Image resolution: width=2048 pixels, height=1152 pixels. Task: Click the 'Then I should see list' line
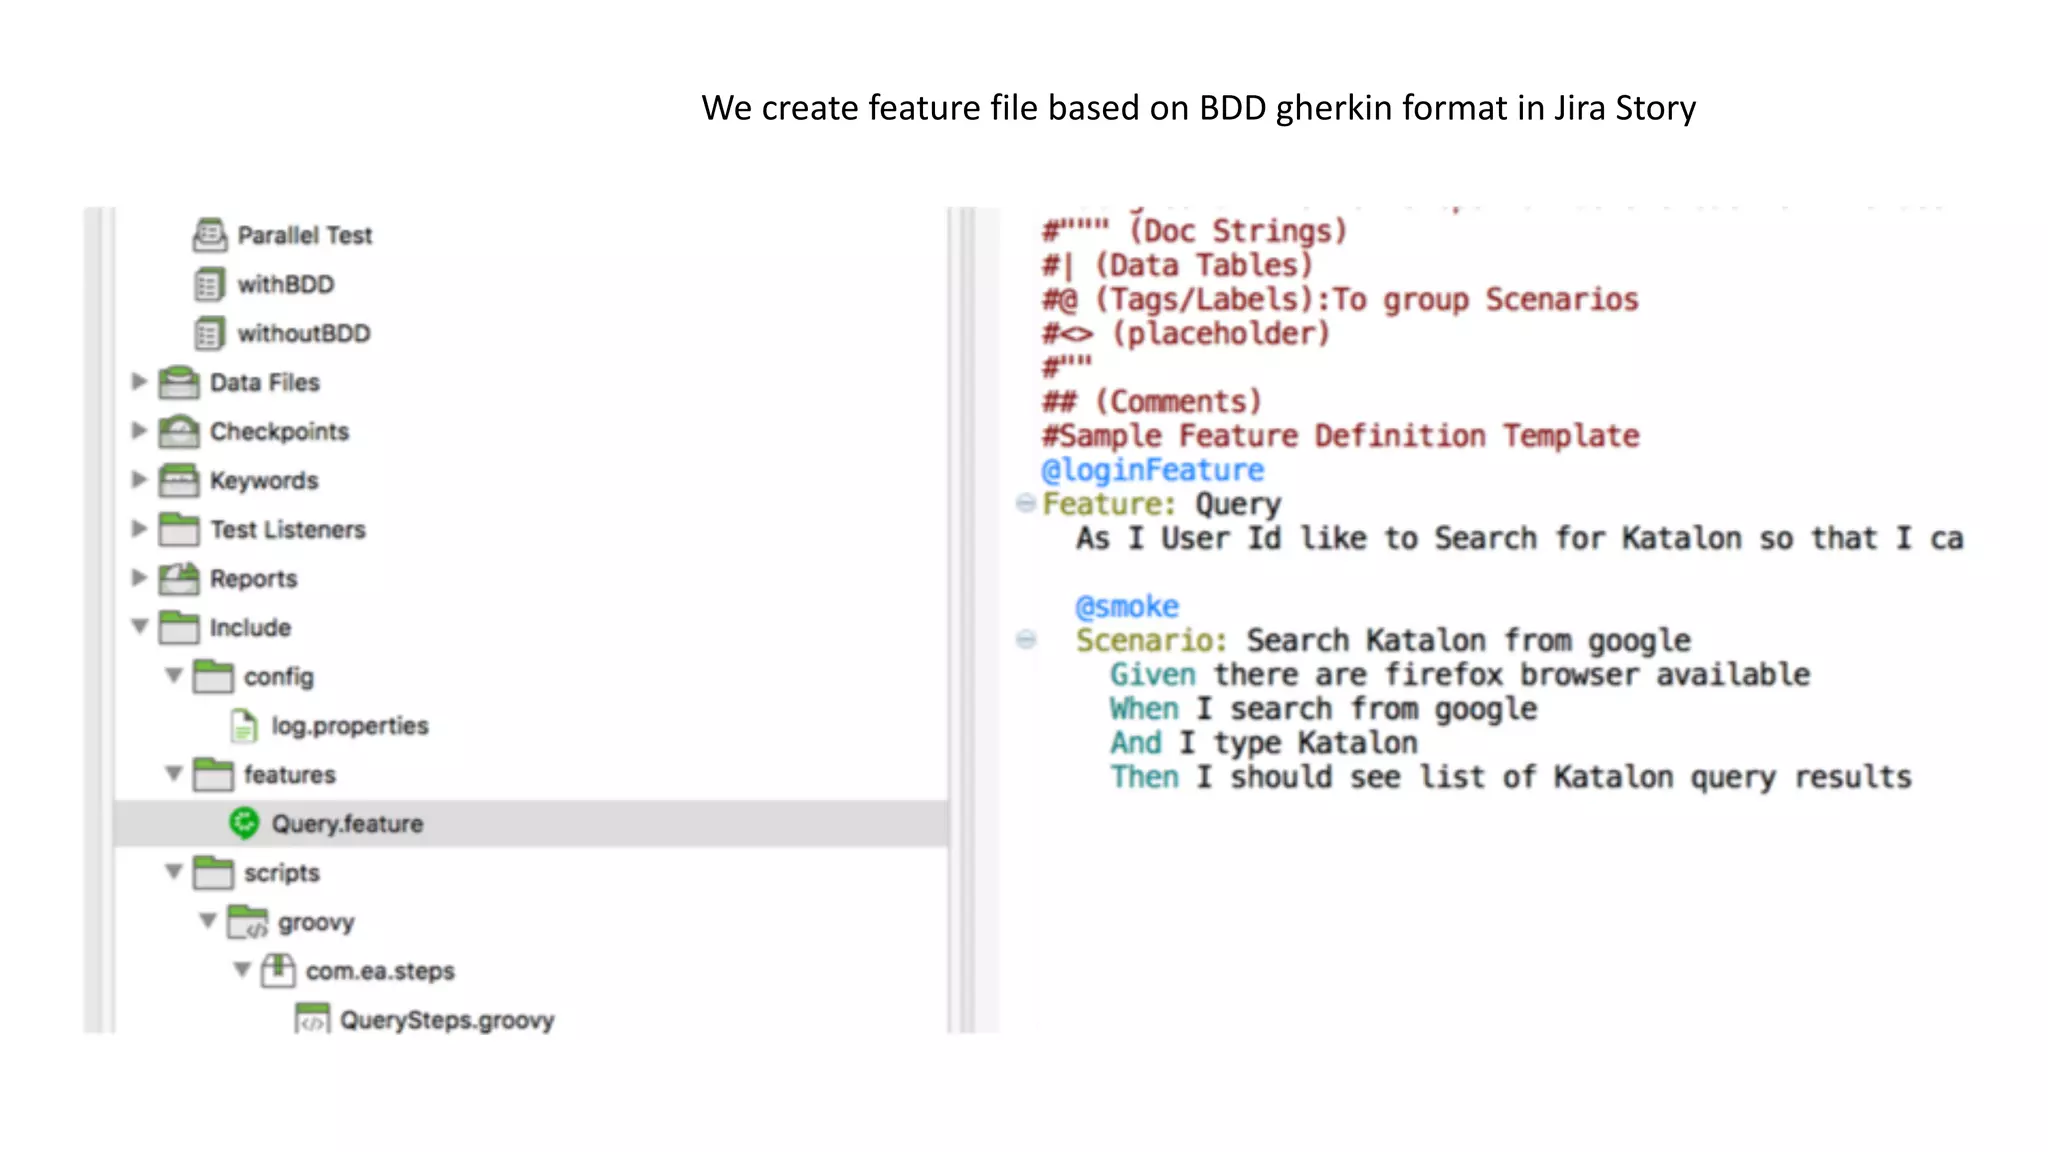[1511, 776]
